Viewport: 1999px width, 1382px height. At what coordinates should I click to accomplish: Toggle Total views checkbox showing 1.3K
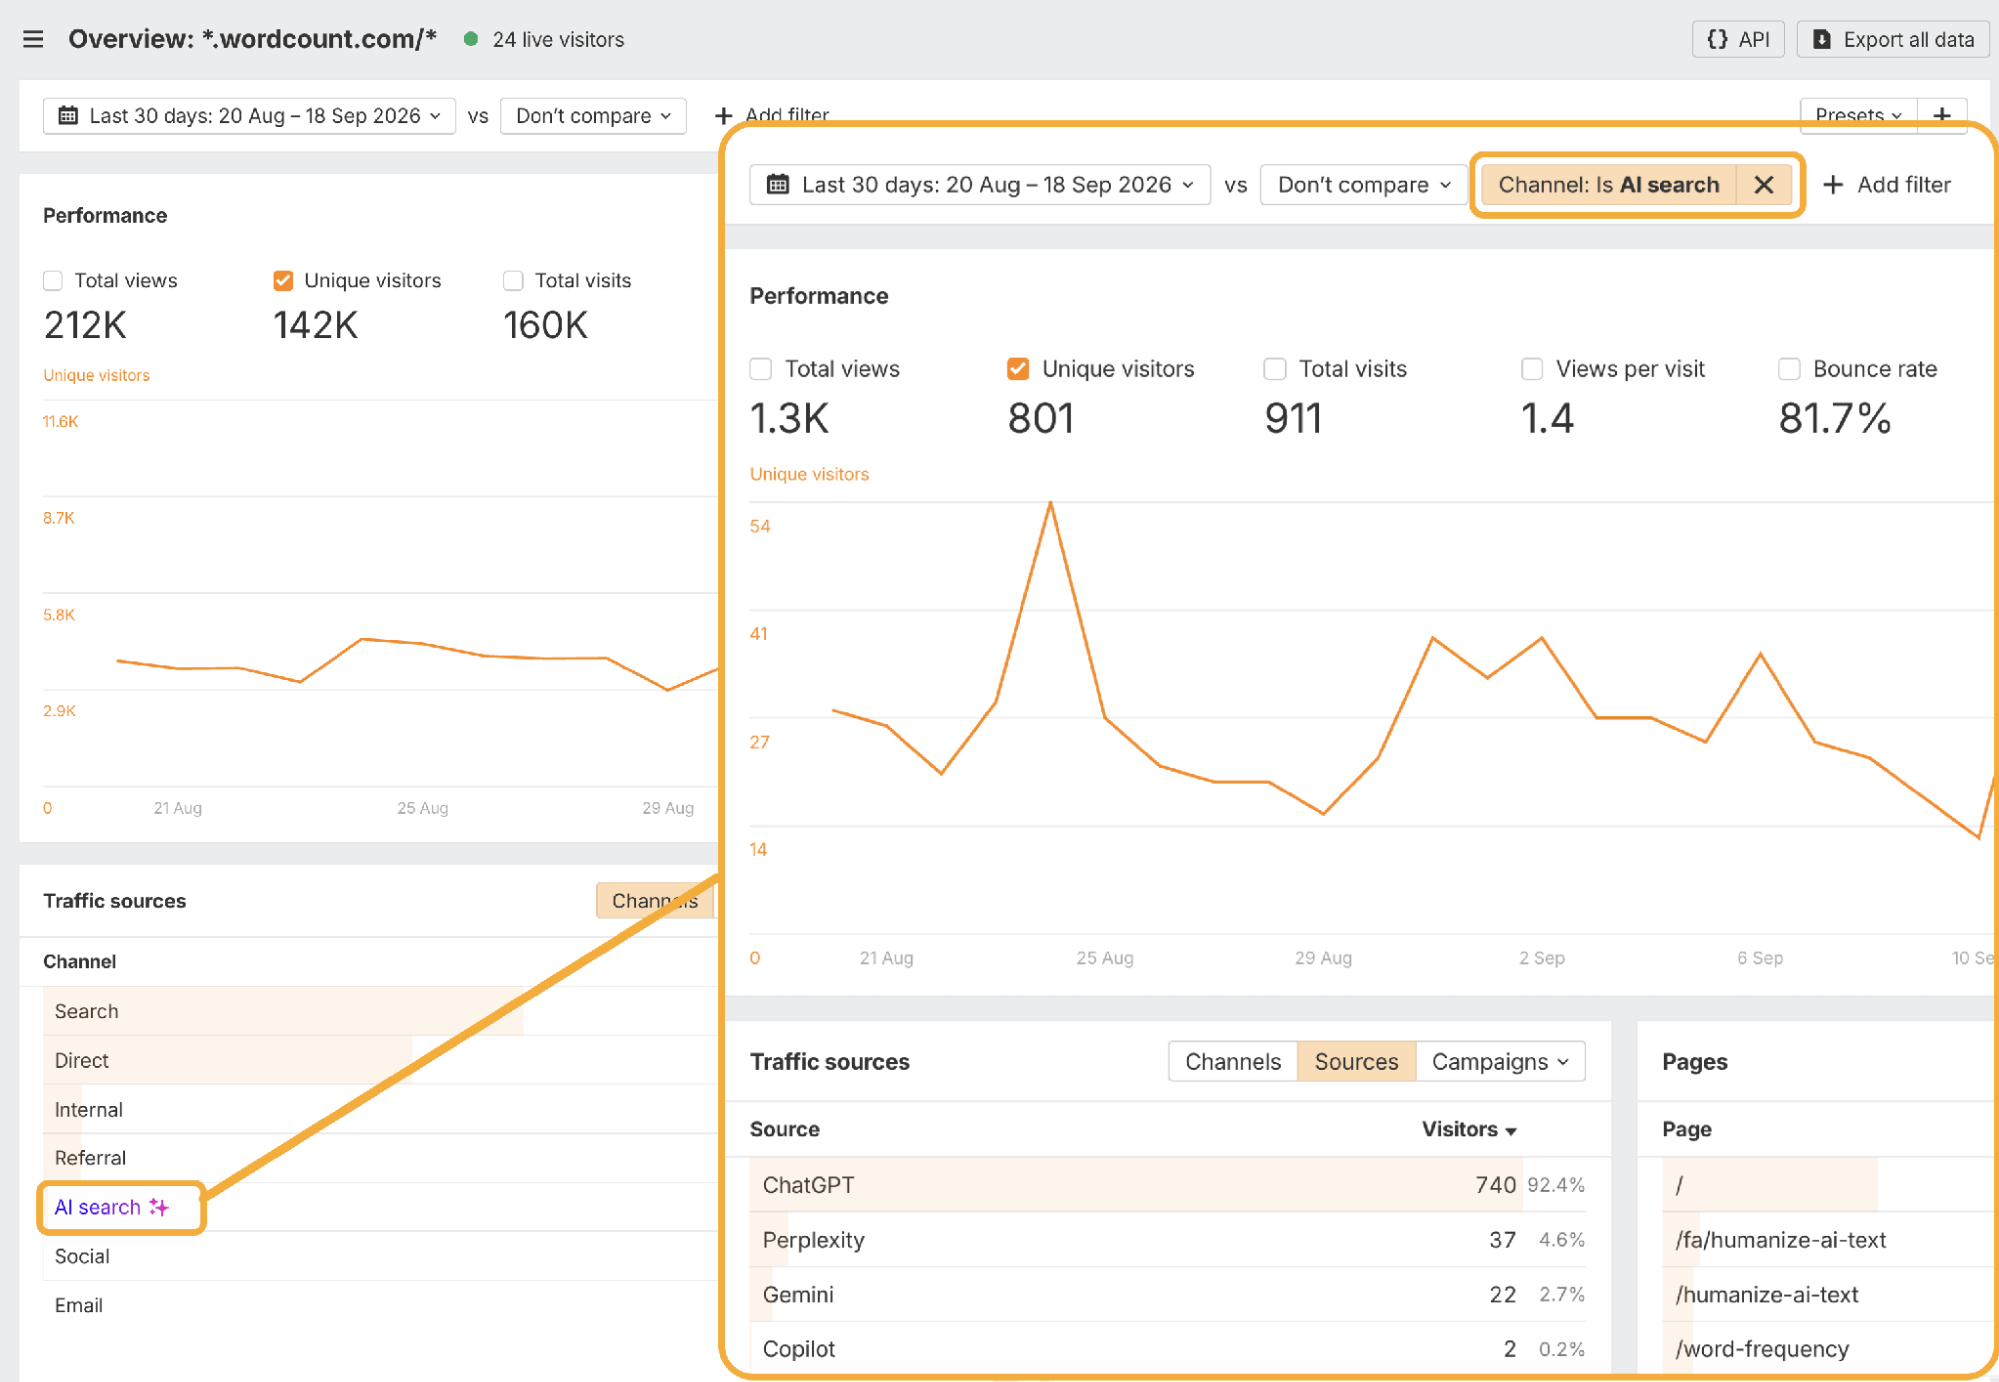761,369
